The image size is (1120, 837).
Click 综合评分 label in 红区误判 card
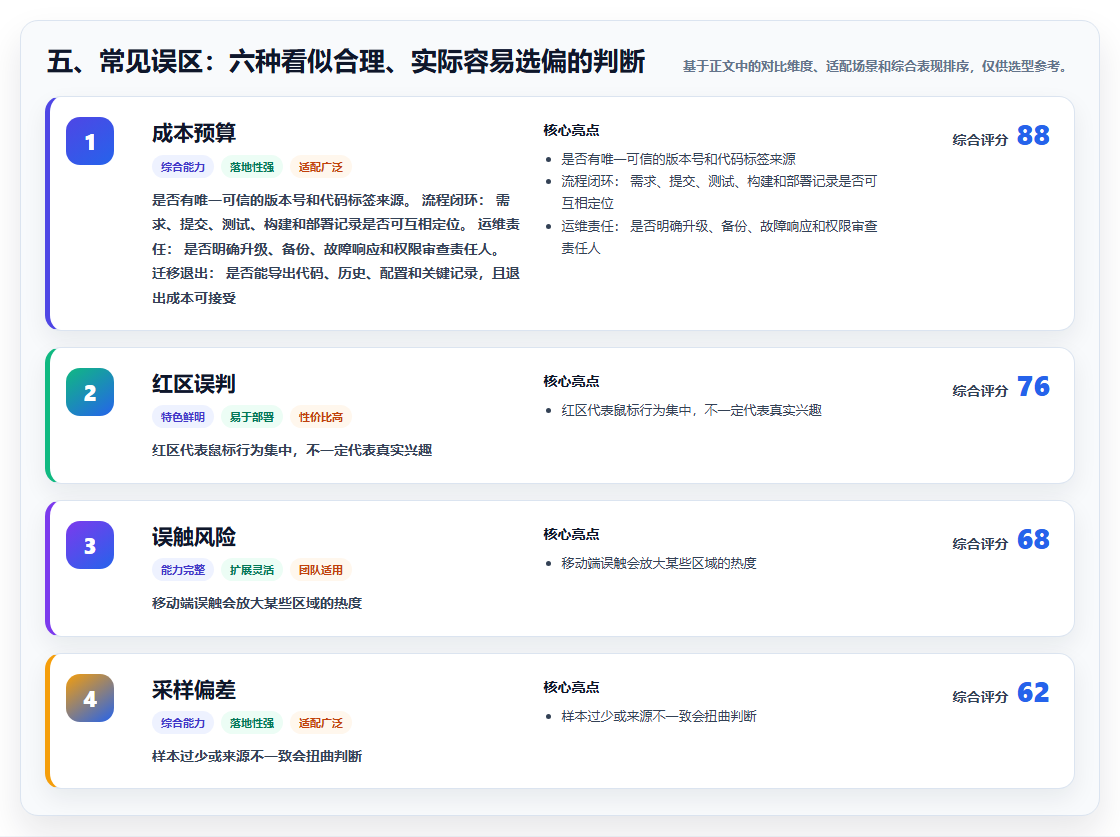pos(980,391)
